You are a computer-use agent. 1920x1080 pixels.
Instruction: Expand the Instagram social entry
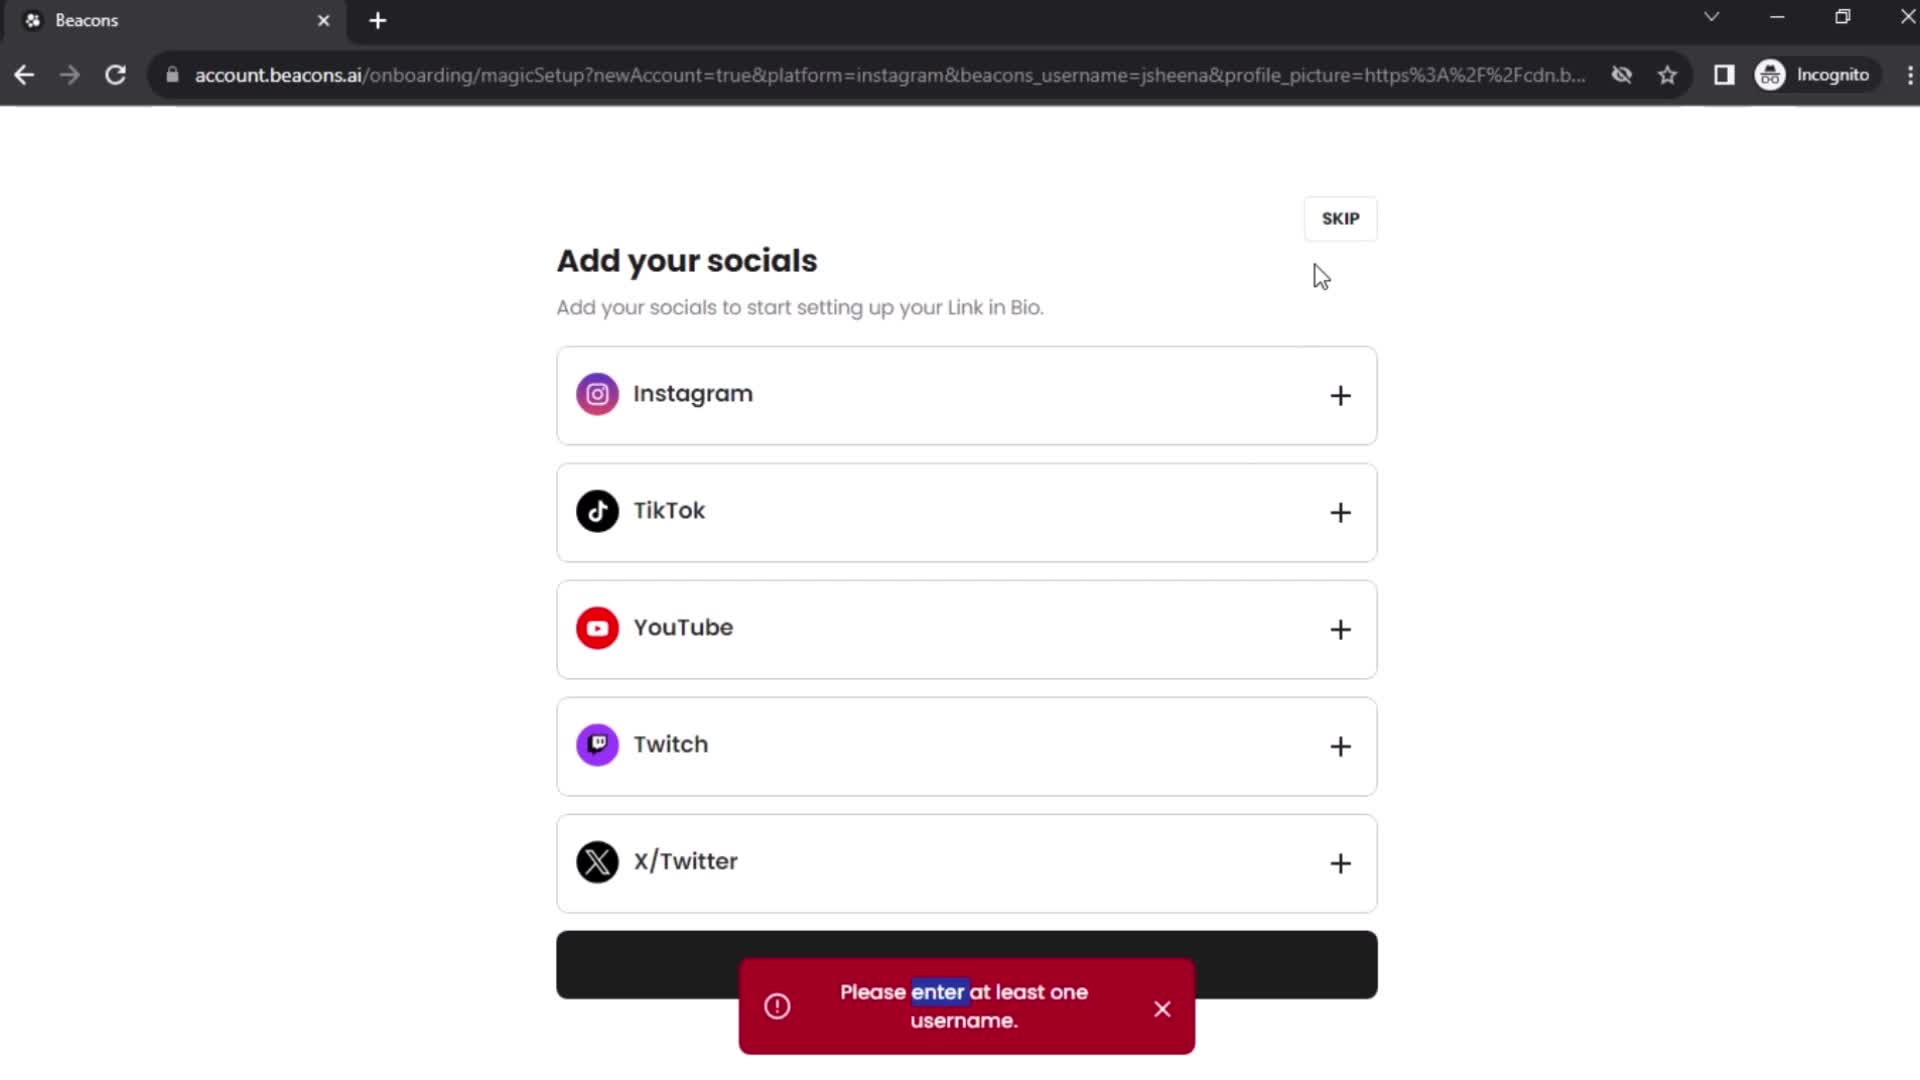tap(1340, 393)
